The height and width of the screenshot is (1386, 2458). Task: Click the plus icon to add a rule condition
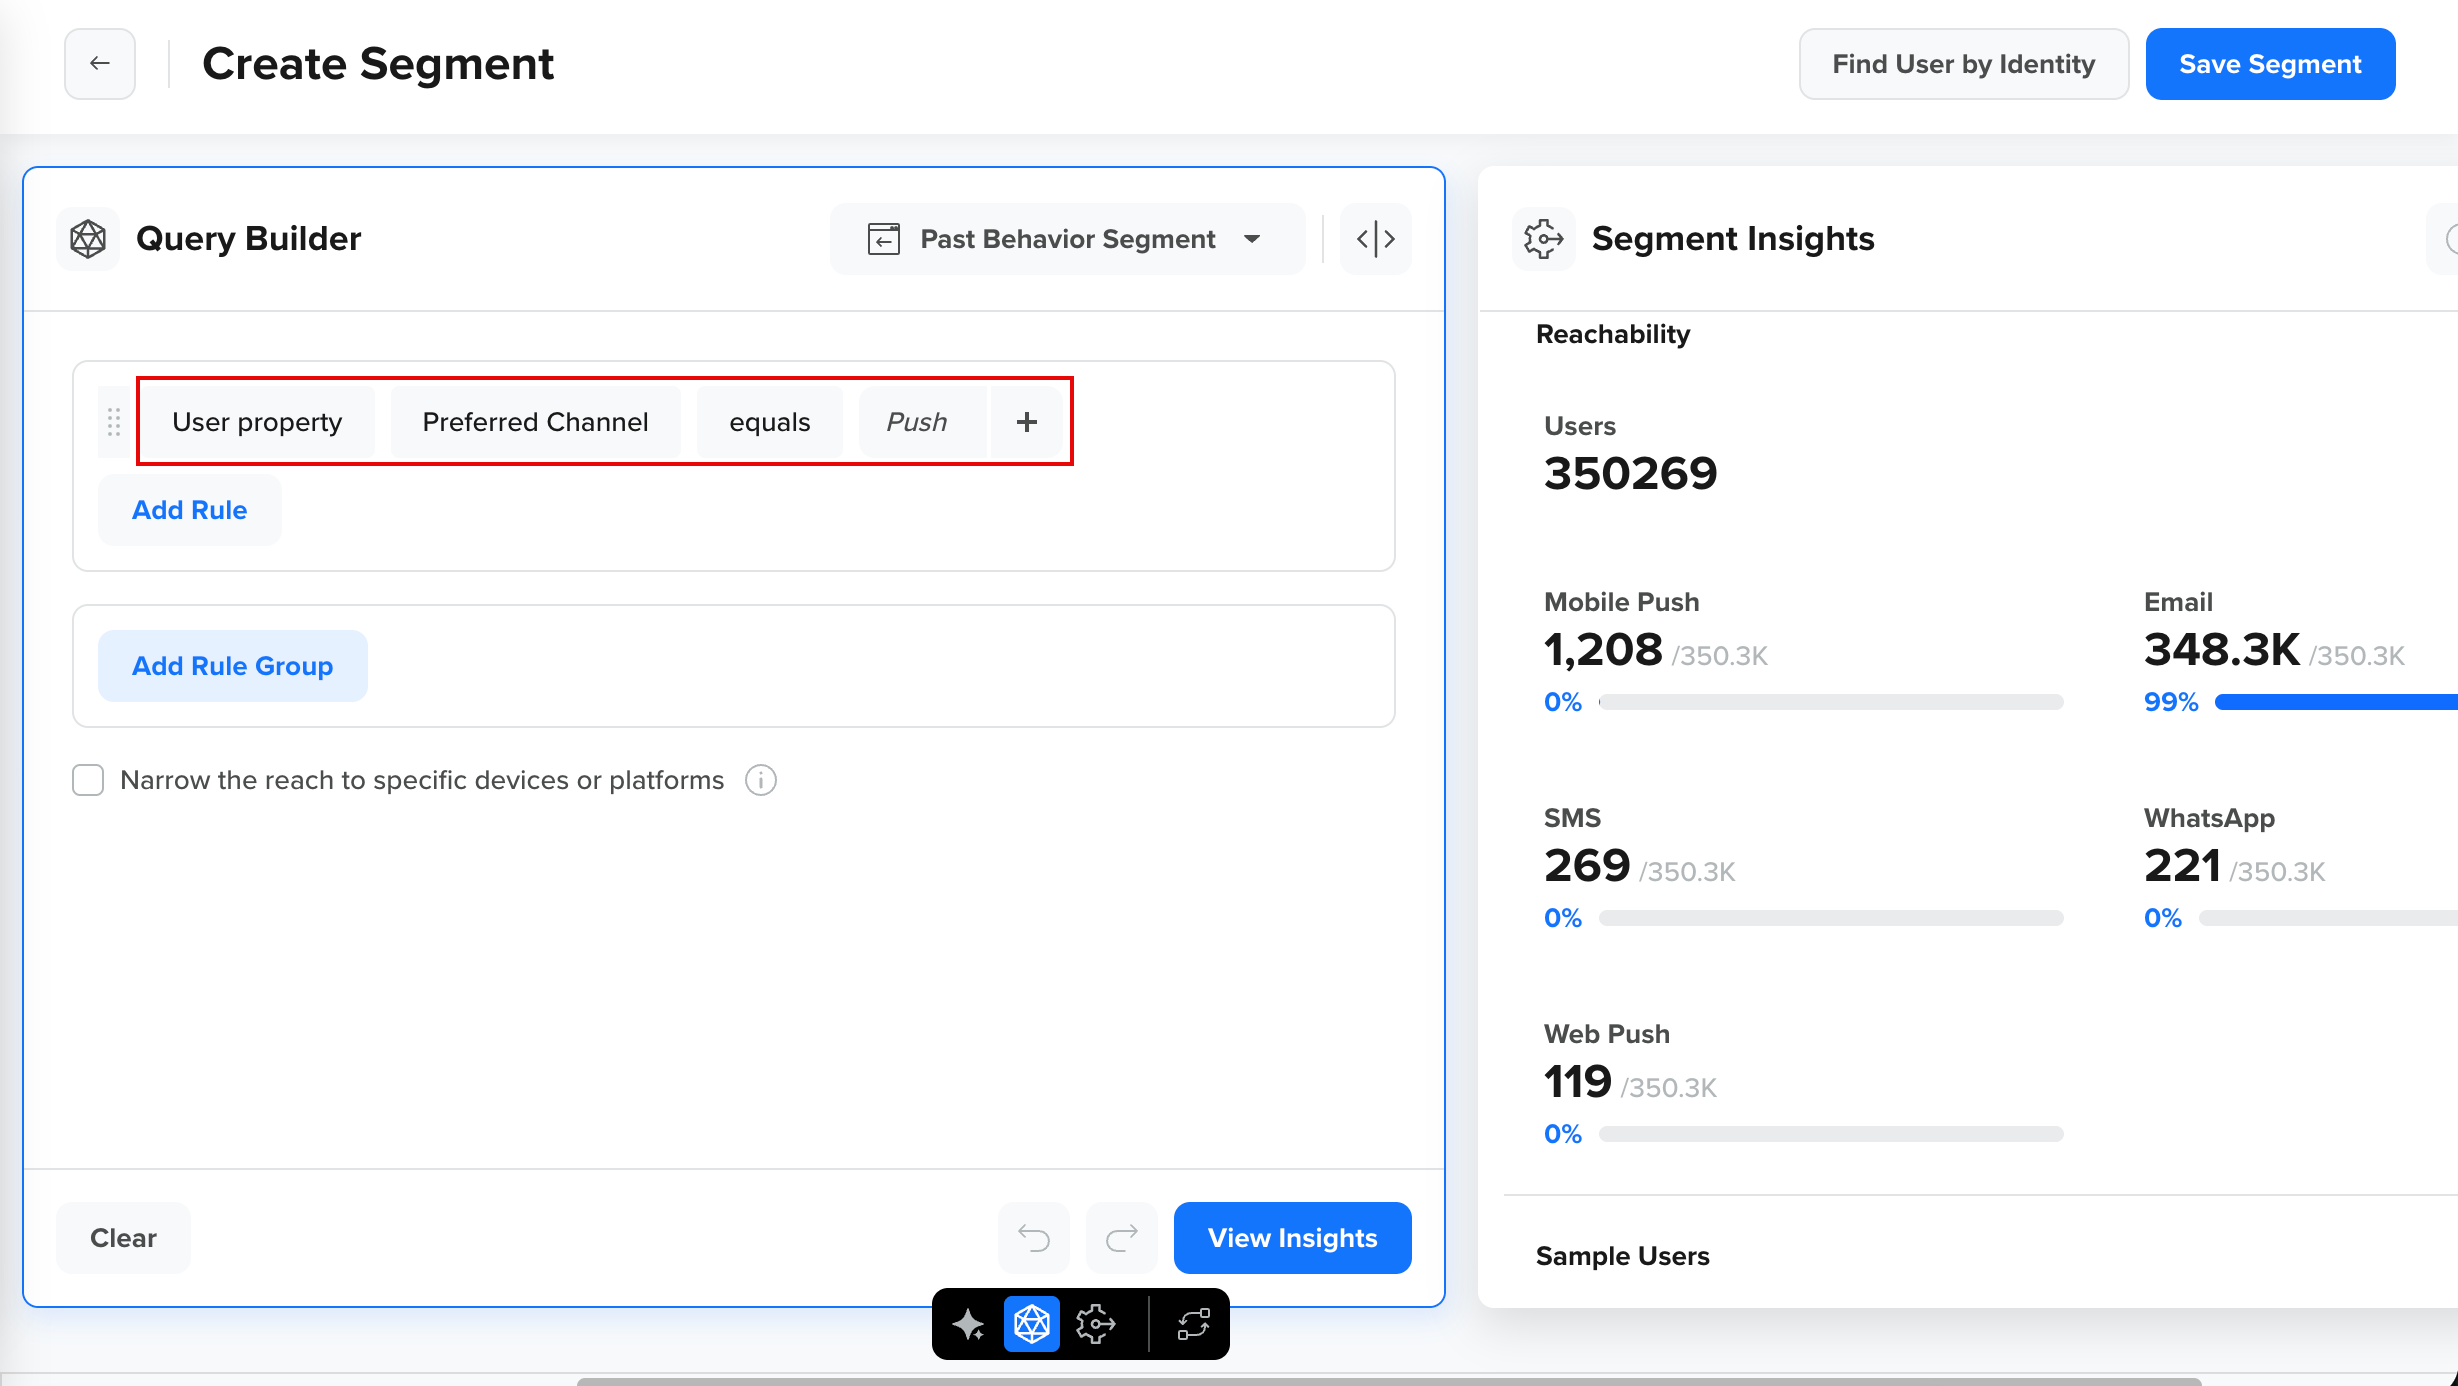1027,421
